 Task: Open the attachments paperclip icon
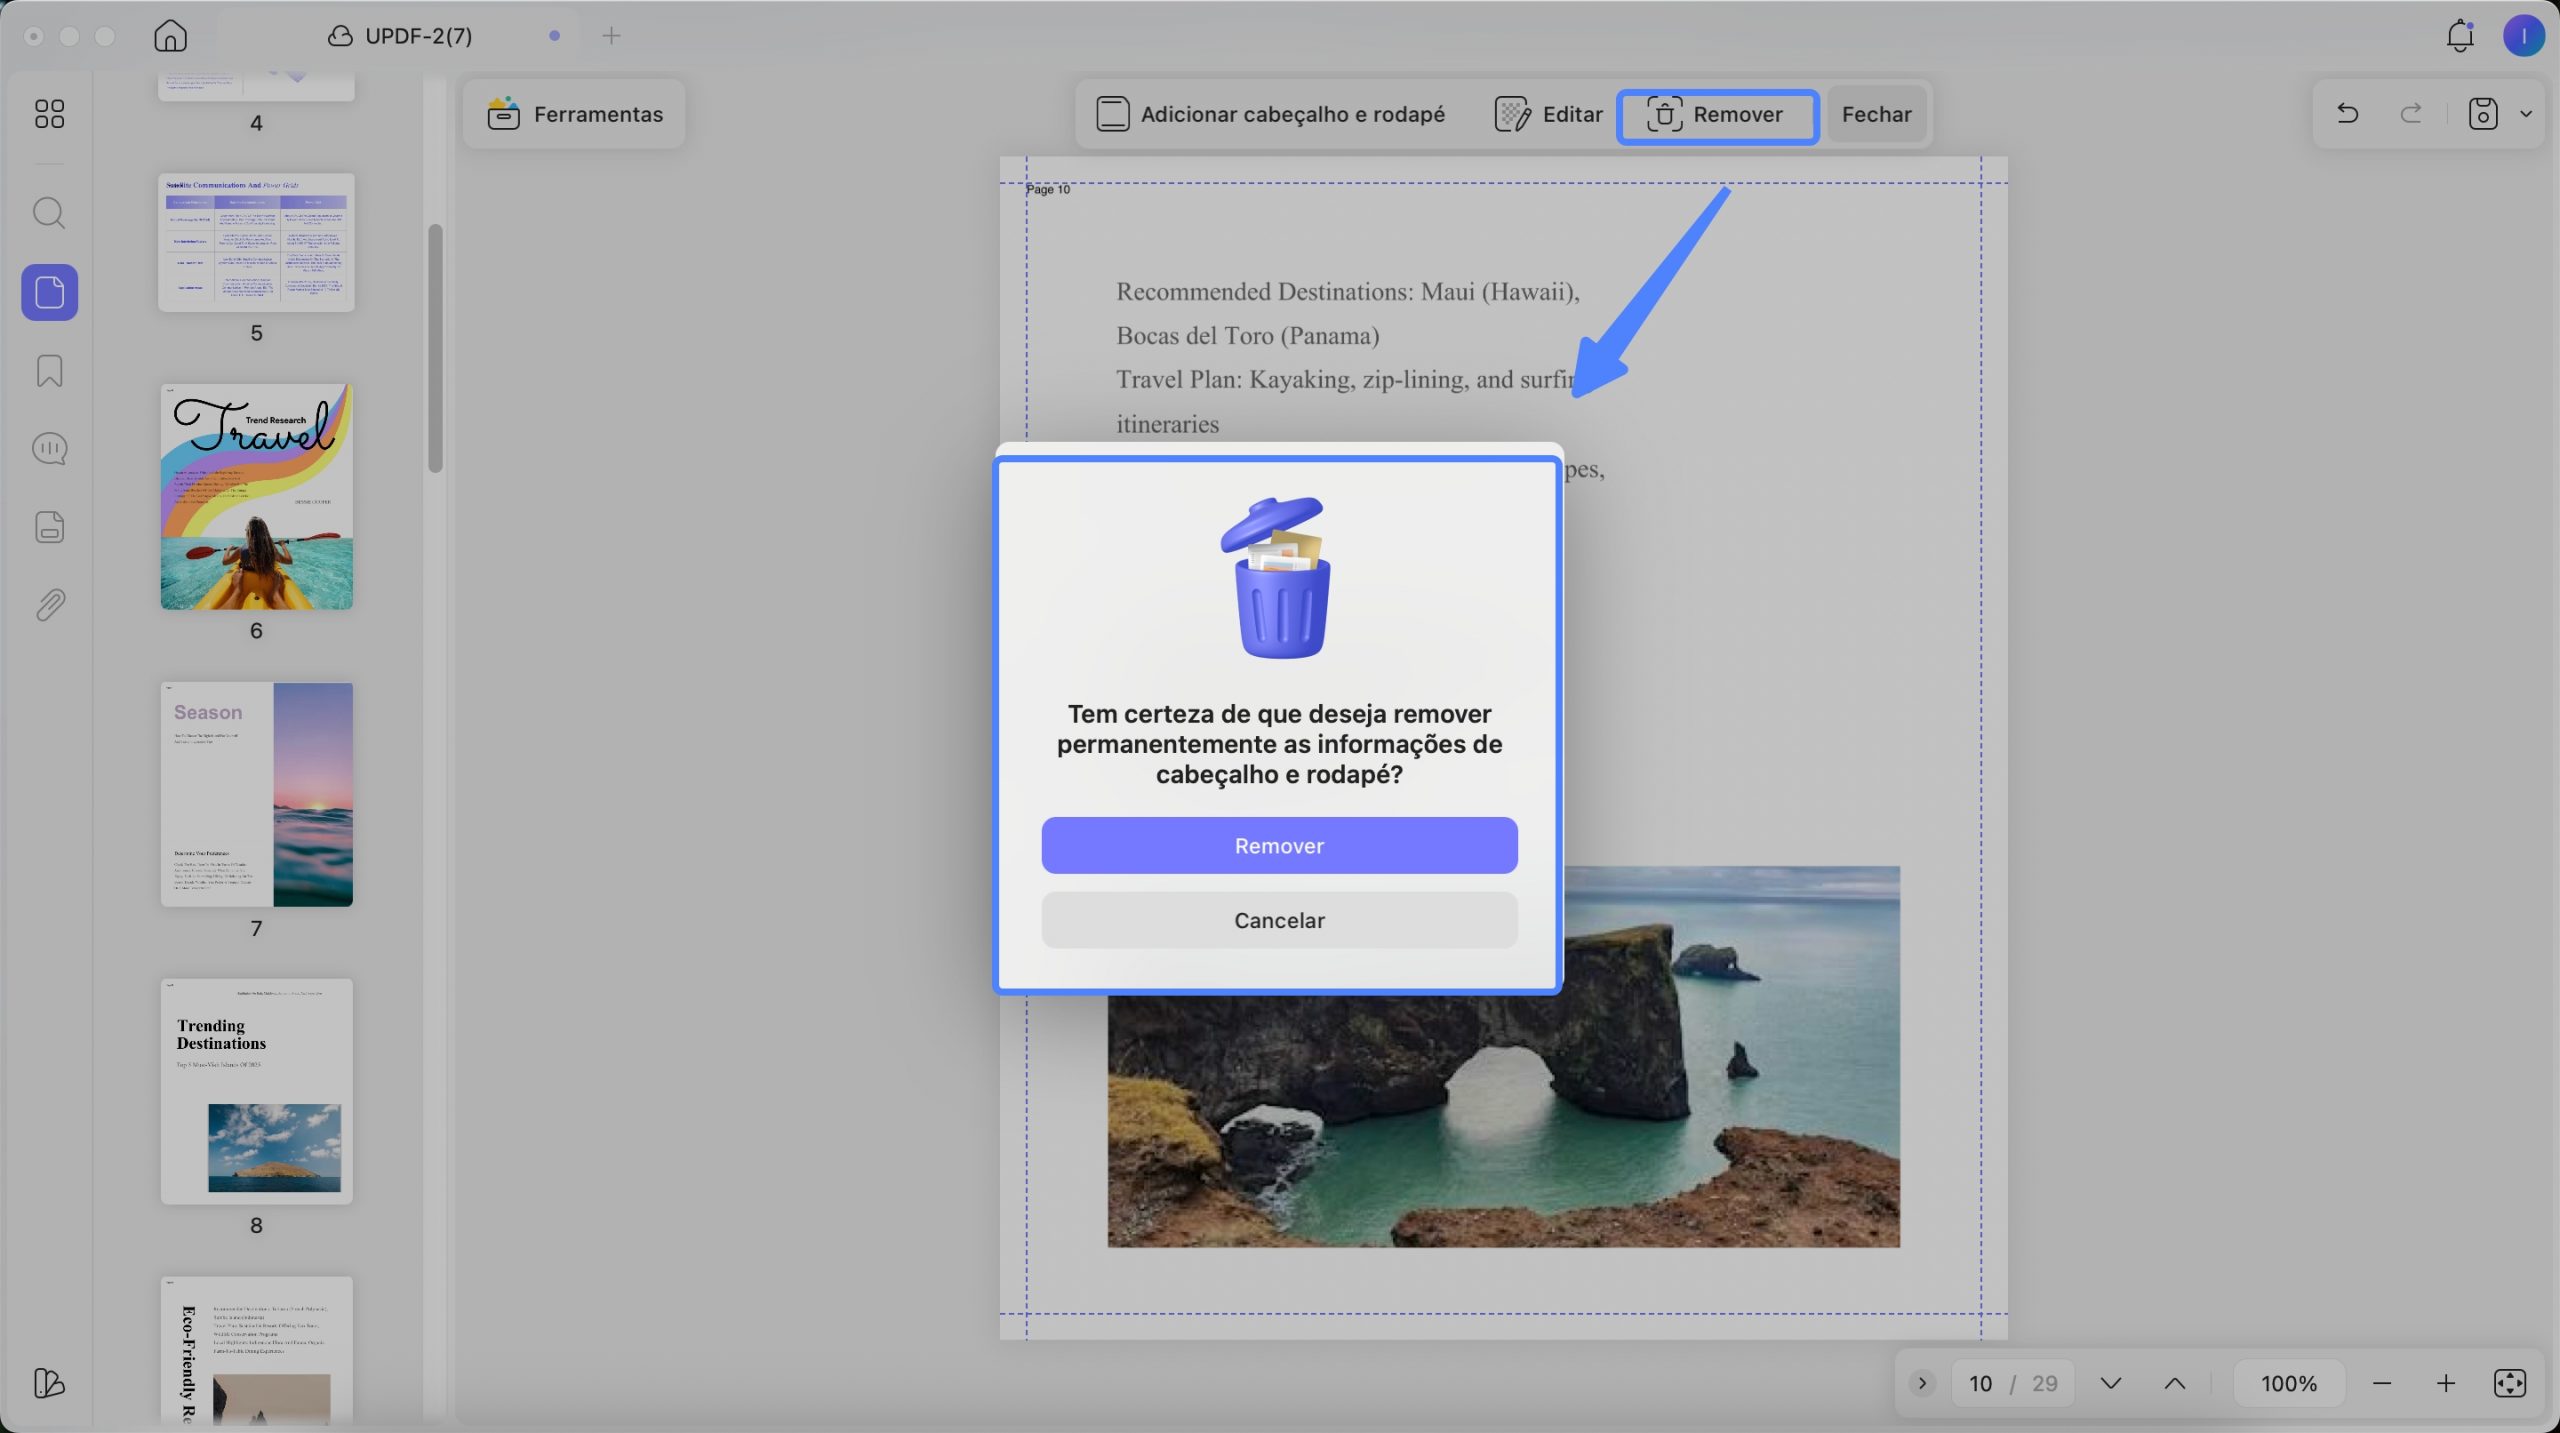[x=49, y=605]
